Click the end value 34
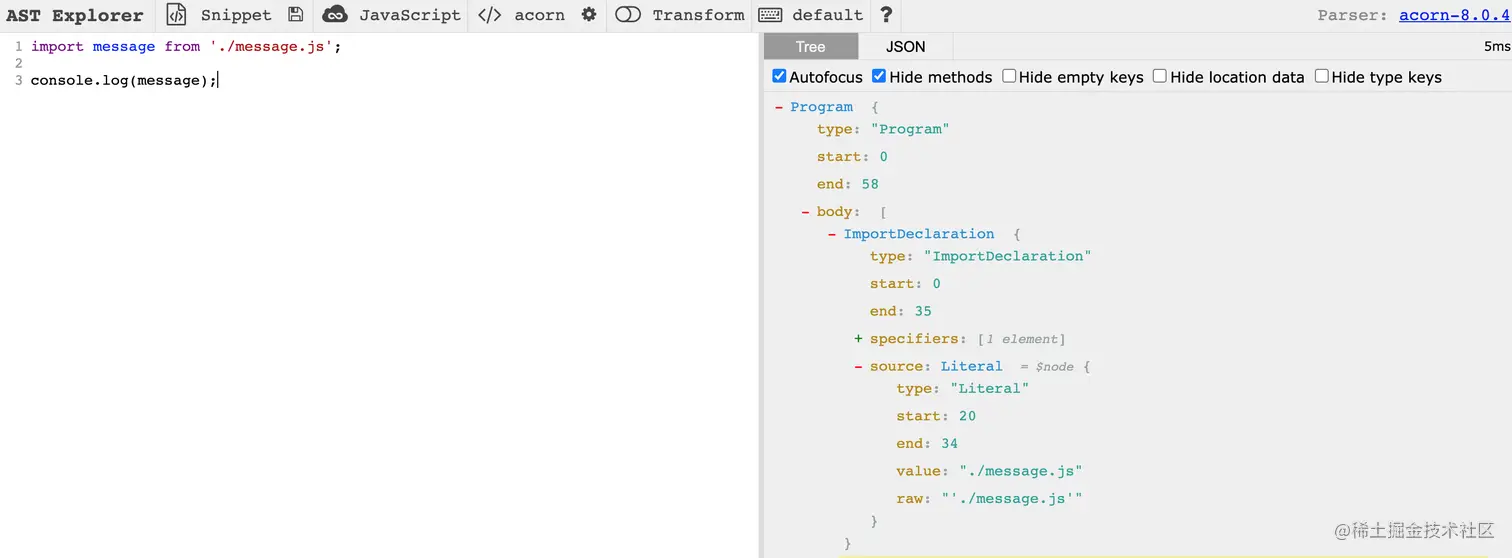The image size is (1512, 558). [950, 443]
